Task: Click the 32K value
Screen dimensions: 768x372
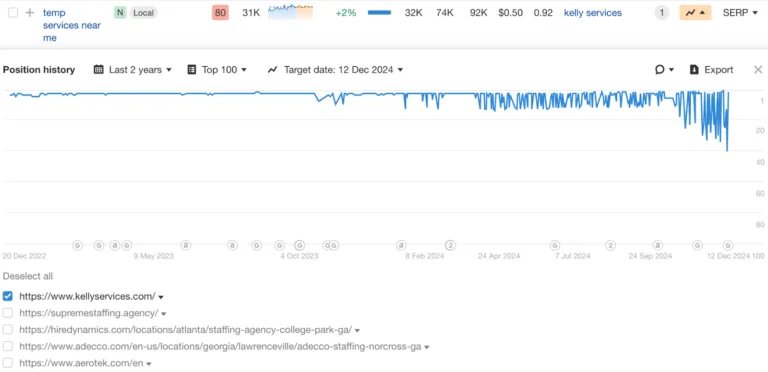Action: coord(414,13)
